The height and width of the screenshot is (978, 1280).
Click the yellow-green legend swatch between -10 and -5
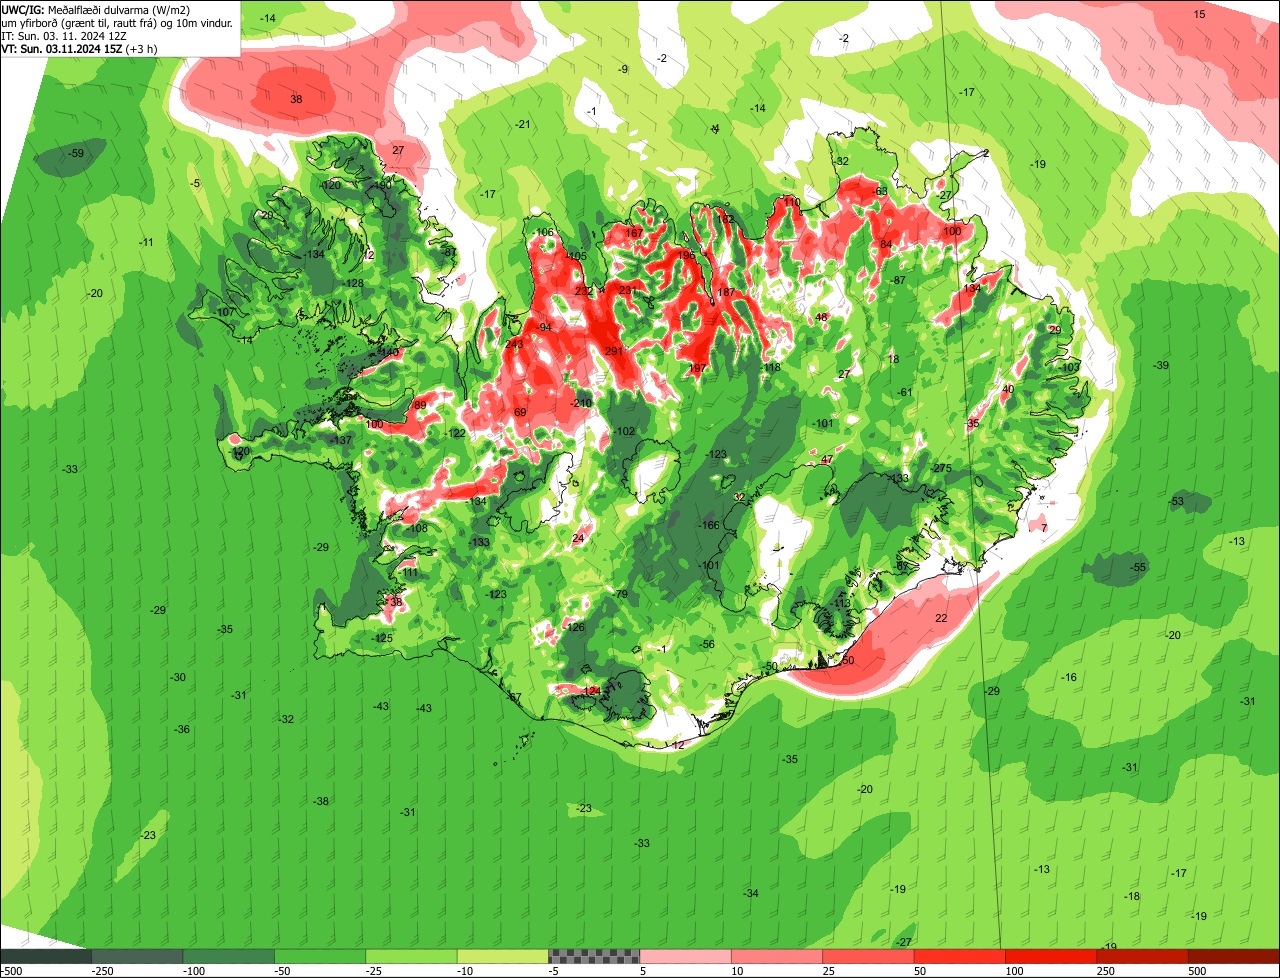[503, 956]
